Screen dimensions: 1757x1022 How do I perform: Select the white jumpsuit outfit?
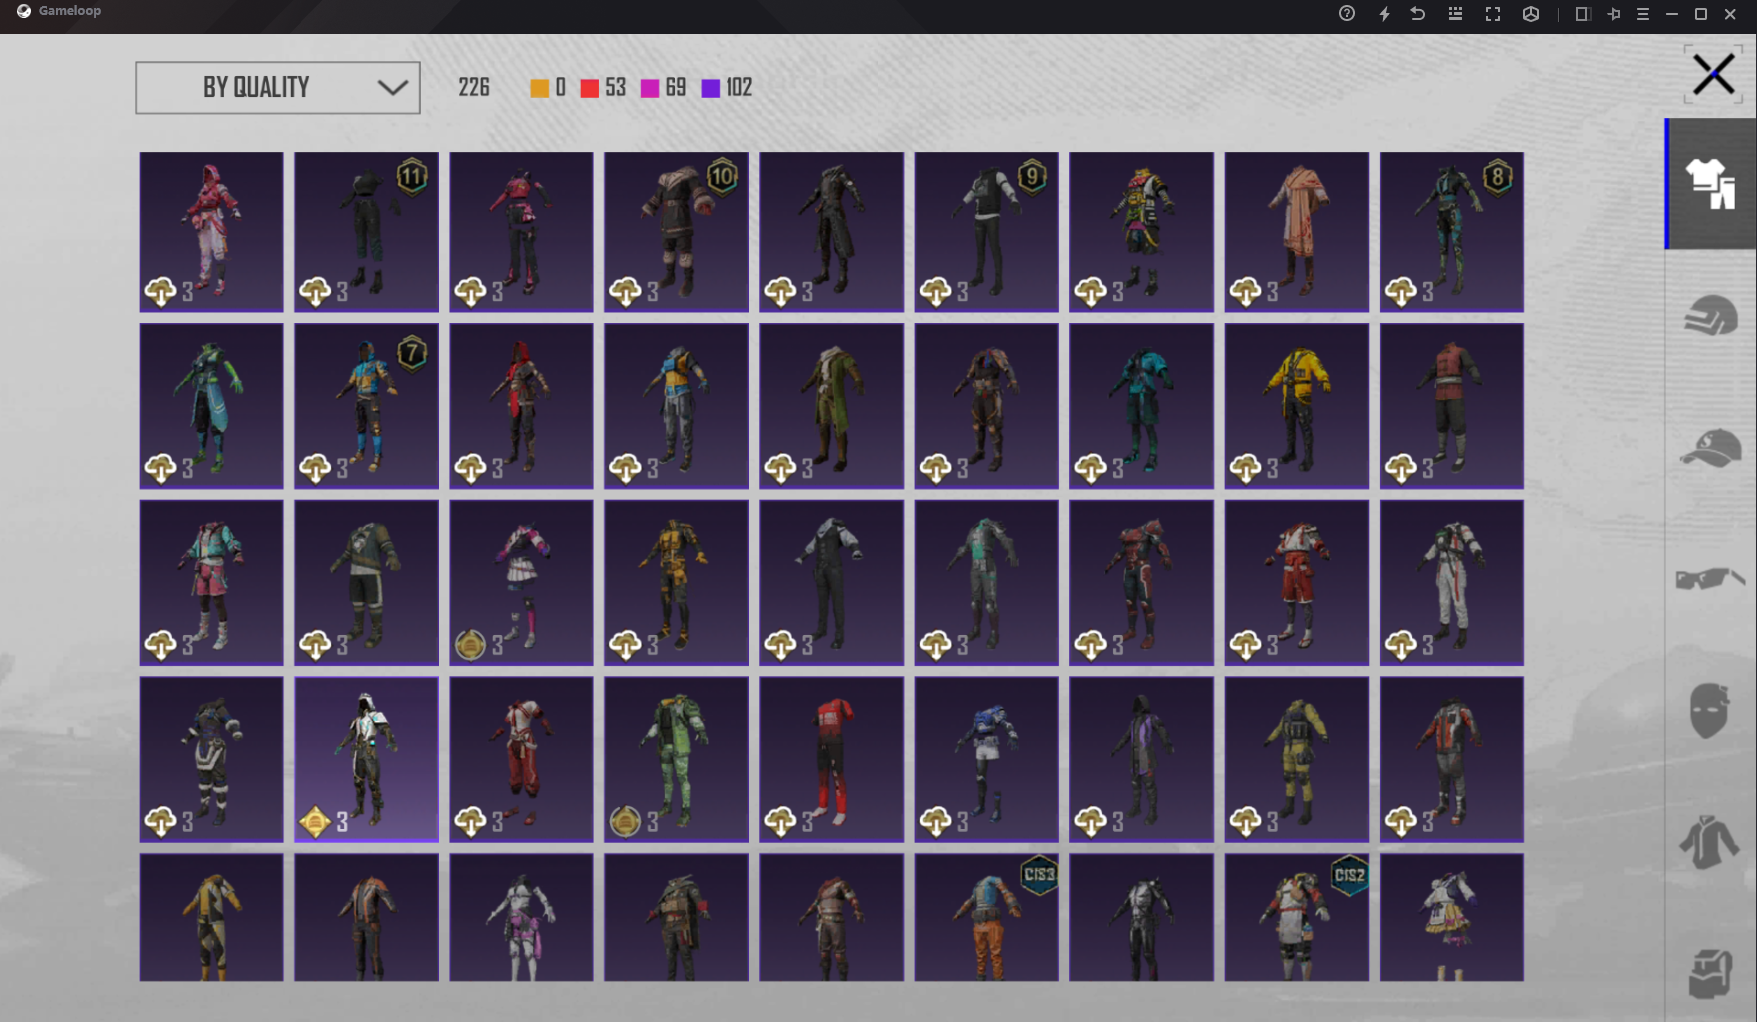pos(1452,583)
